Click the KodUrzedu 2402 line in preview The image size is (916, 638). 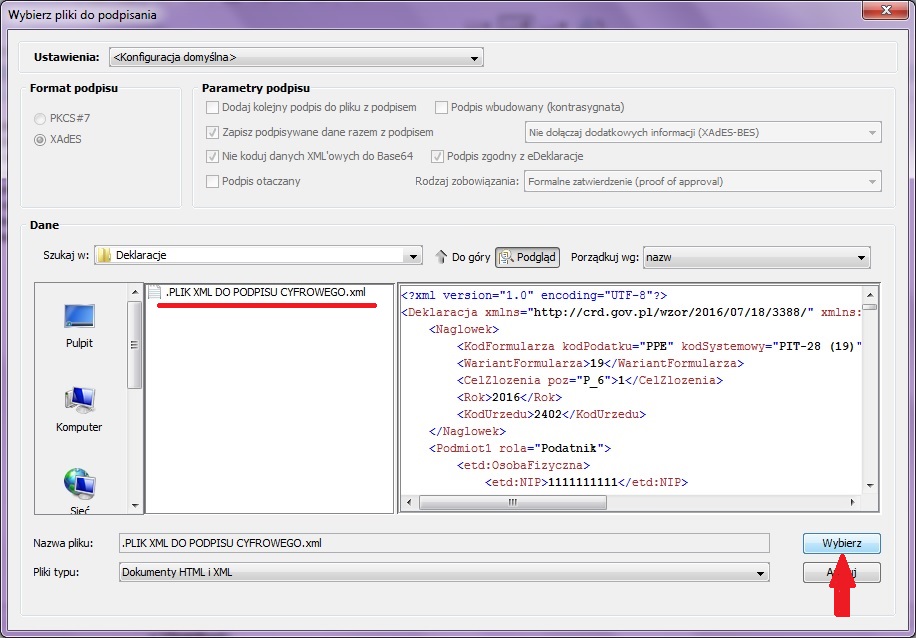552,414
